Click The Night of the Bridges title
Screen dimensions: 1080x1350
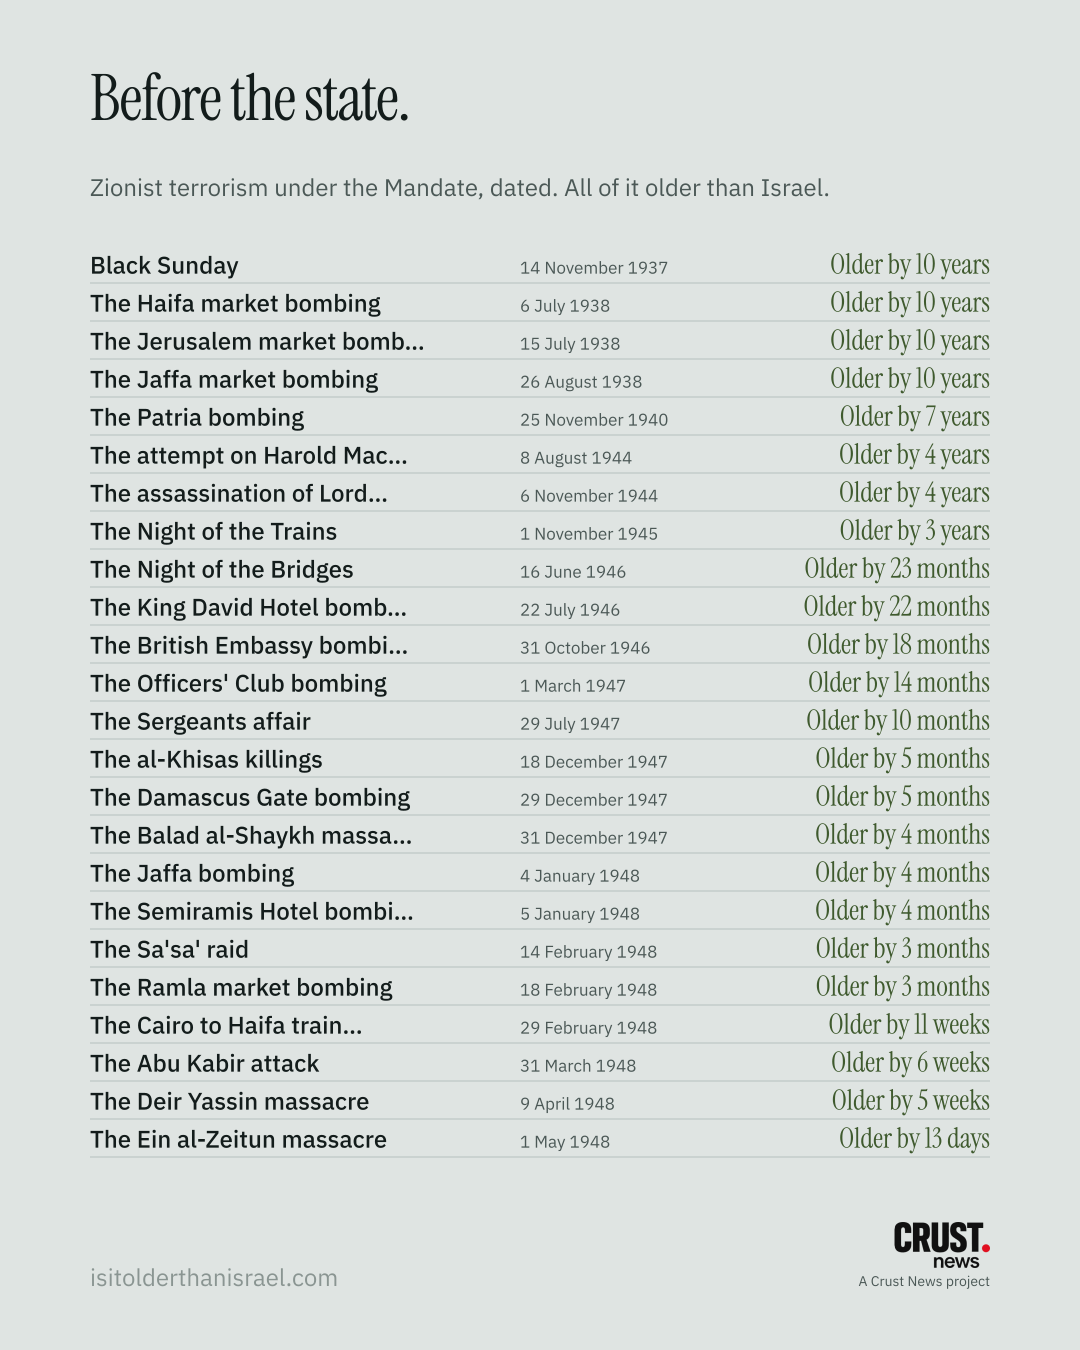(222, 570)
